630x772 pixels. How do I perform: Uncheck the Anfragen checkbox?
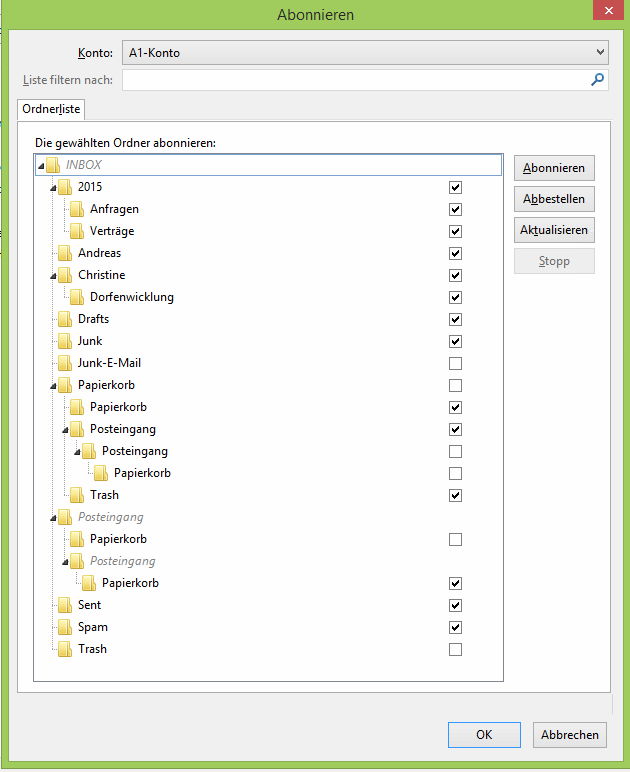tap(455, 210)
